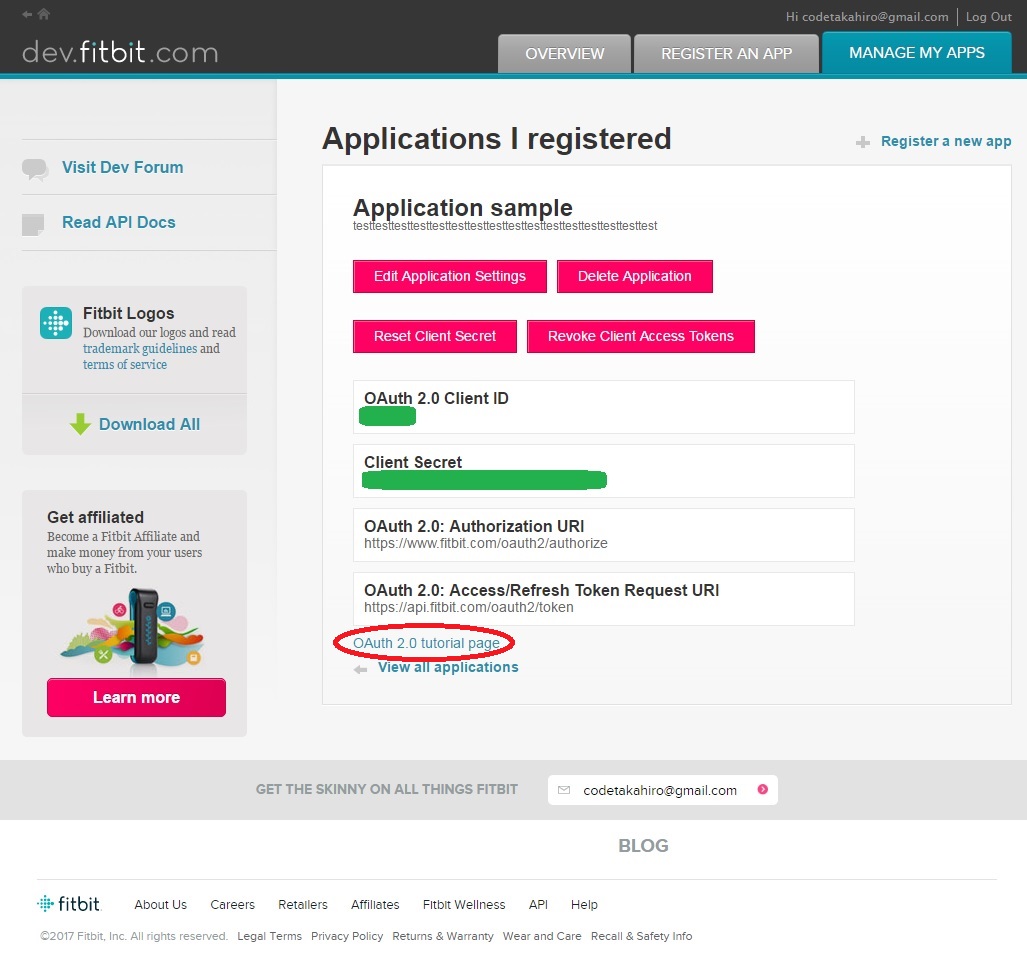1027x977 pixels.
Task: Open Legal Terms footer link
Action: click(x=269, y=936)
